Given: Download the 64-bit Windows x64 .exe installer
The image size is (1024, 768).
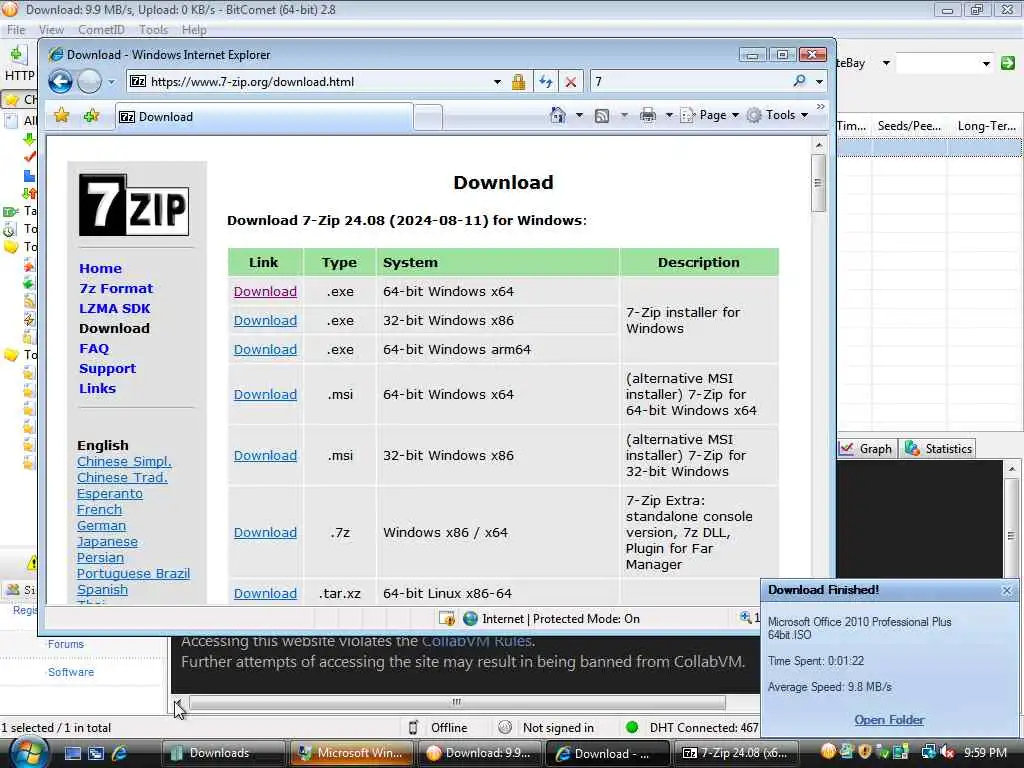Looking at the screenshot, I should click(x=265, y=291).
